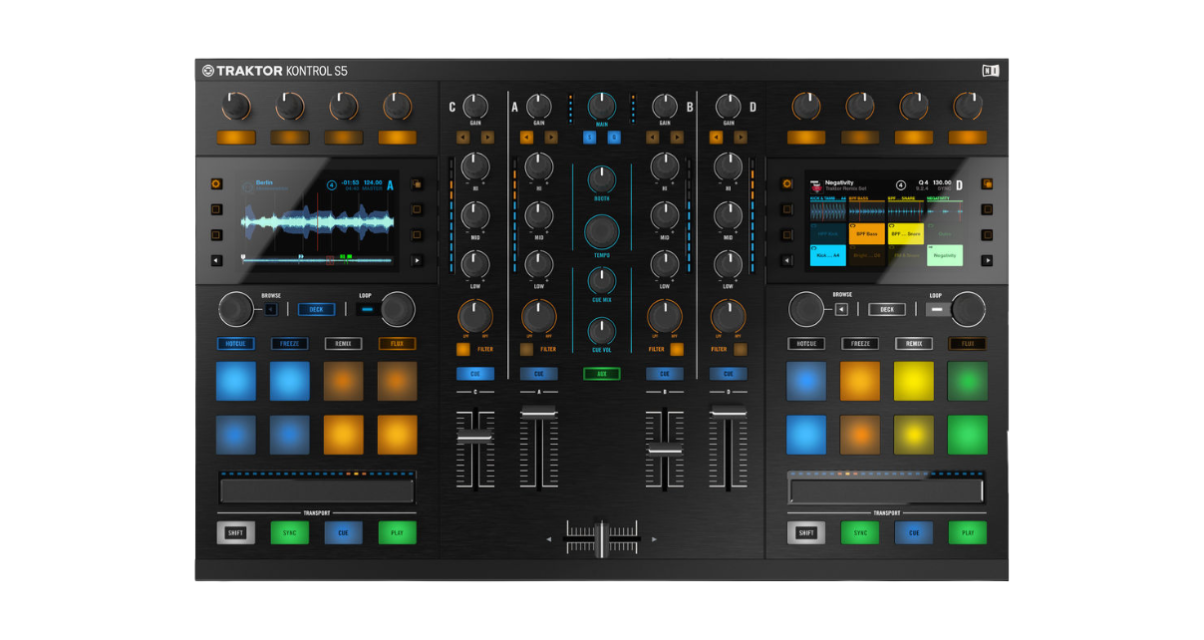This screenshot has height=640, width=1204.
Task: Click the channel A left FX assign arrow
Action: (x=525, y=137)
